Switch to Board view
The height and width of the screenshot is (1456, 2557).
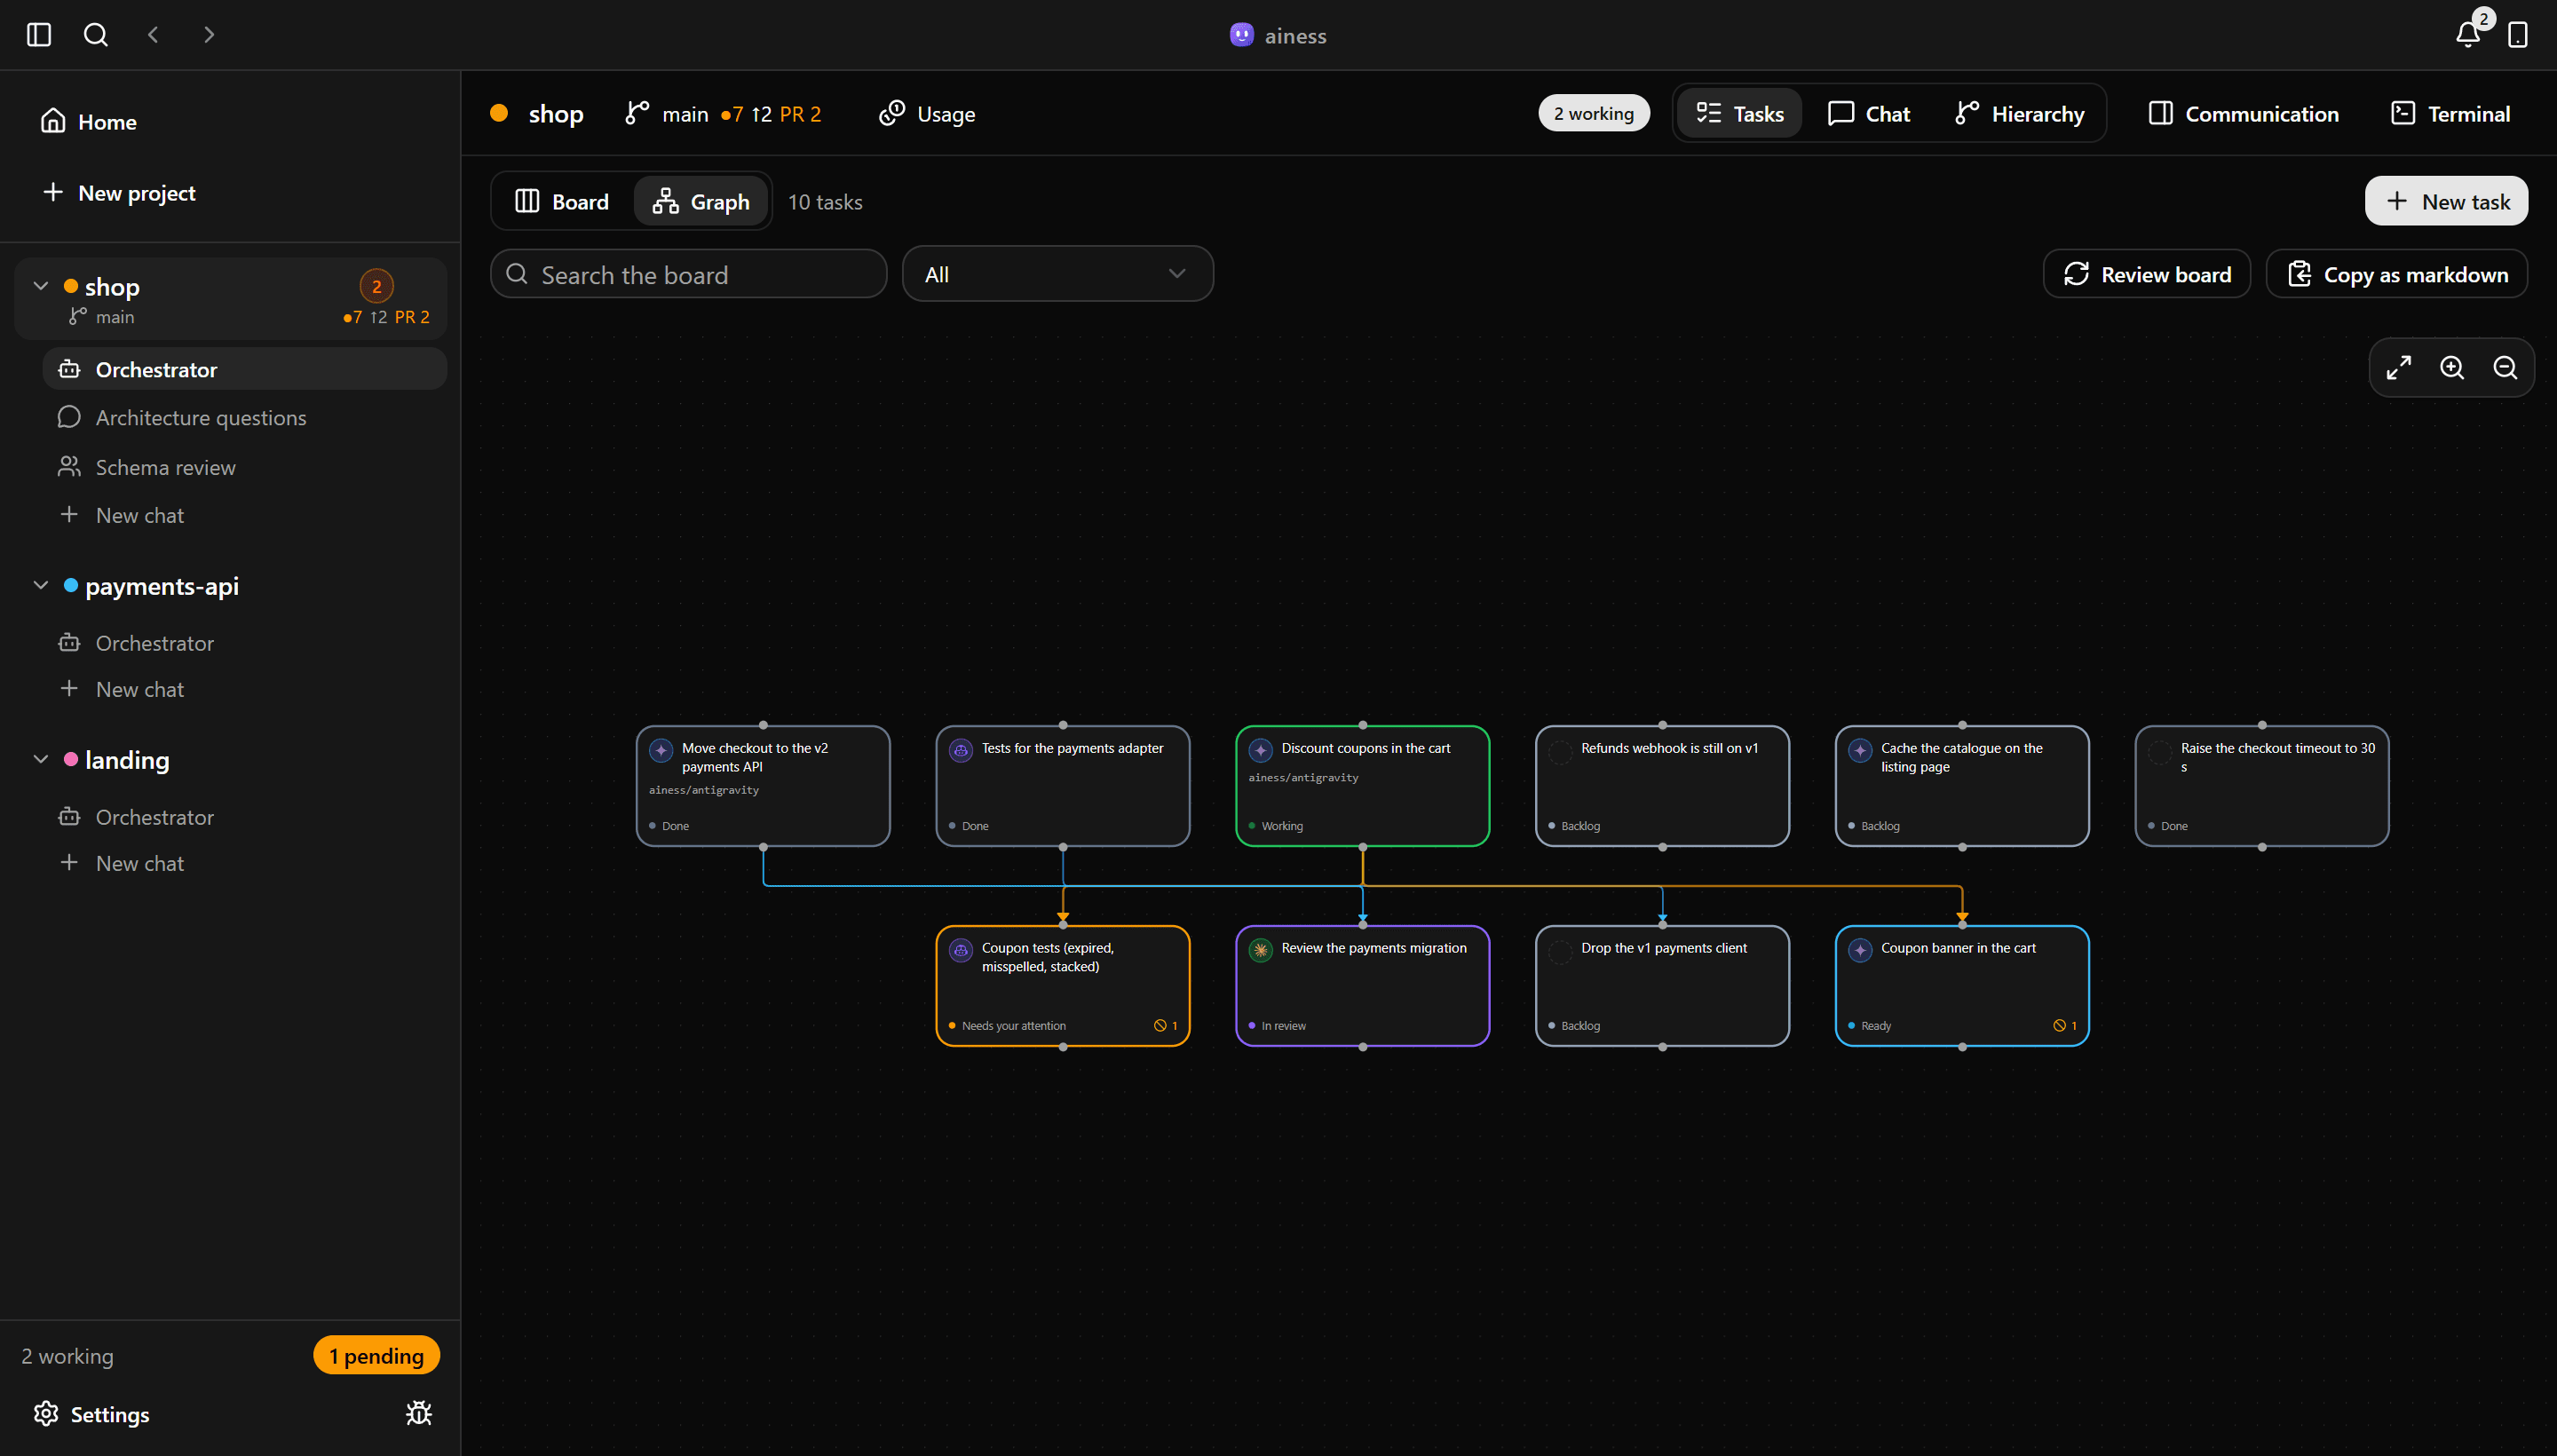tap(561, 202)
